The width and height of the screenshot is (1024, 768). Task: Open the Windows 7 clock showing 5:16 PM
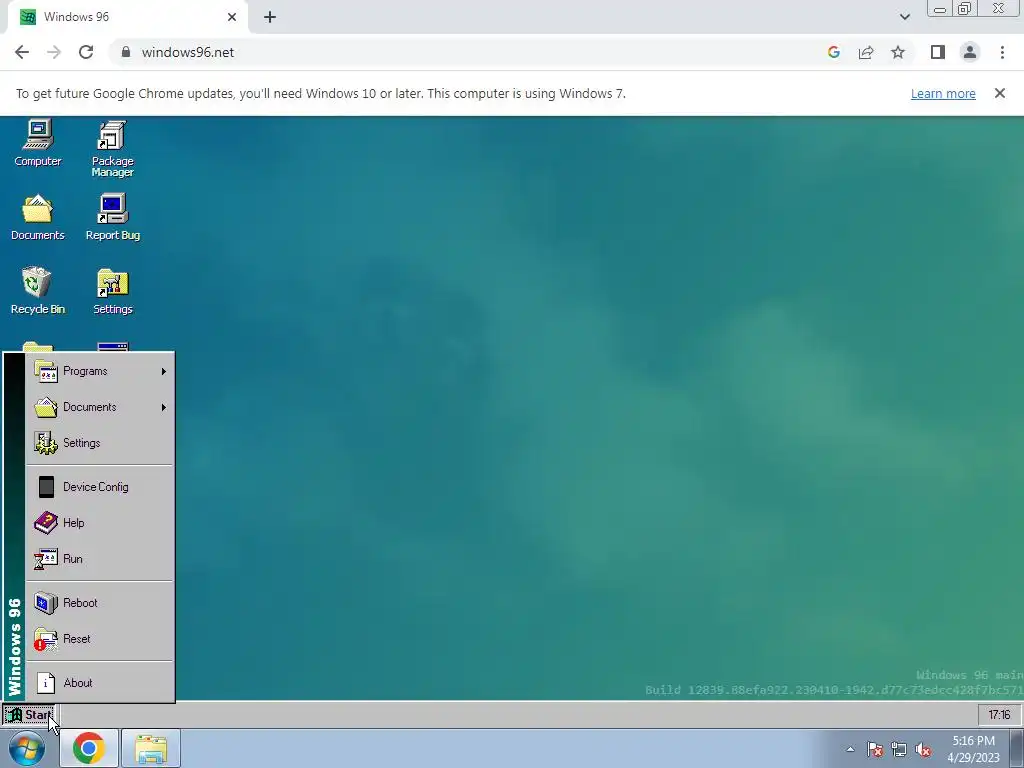973,748
